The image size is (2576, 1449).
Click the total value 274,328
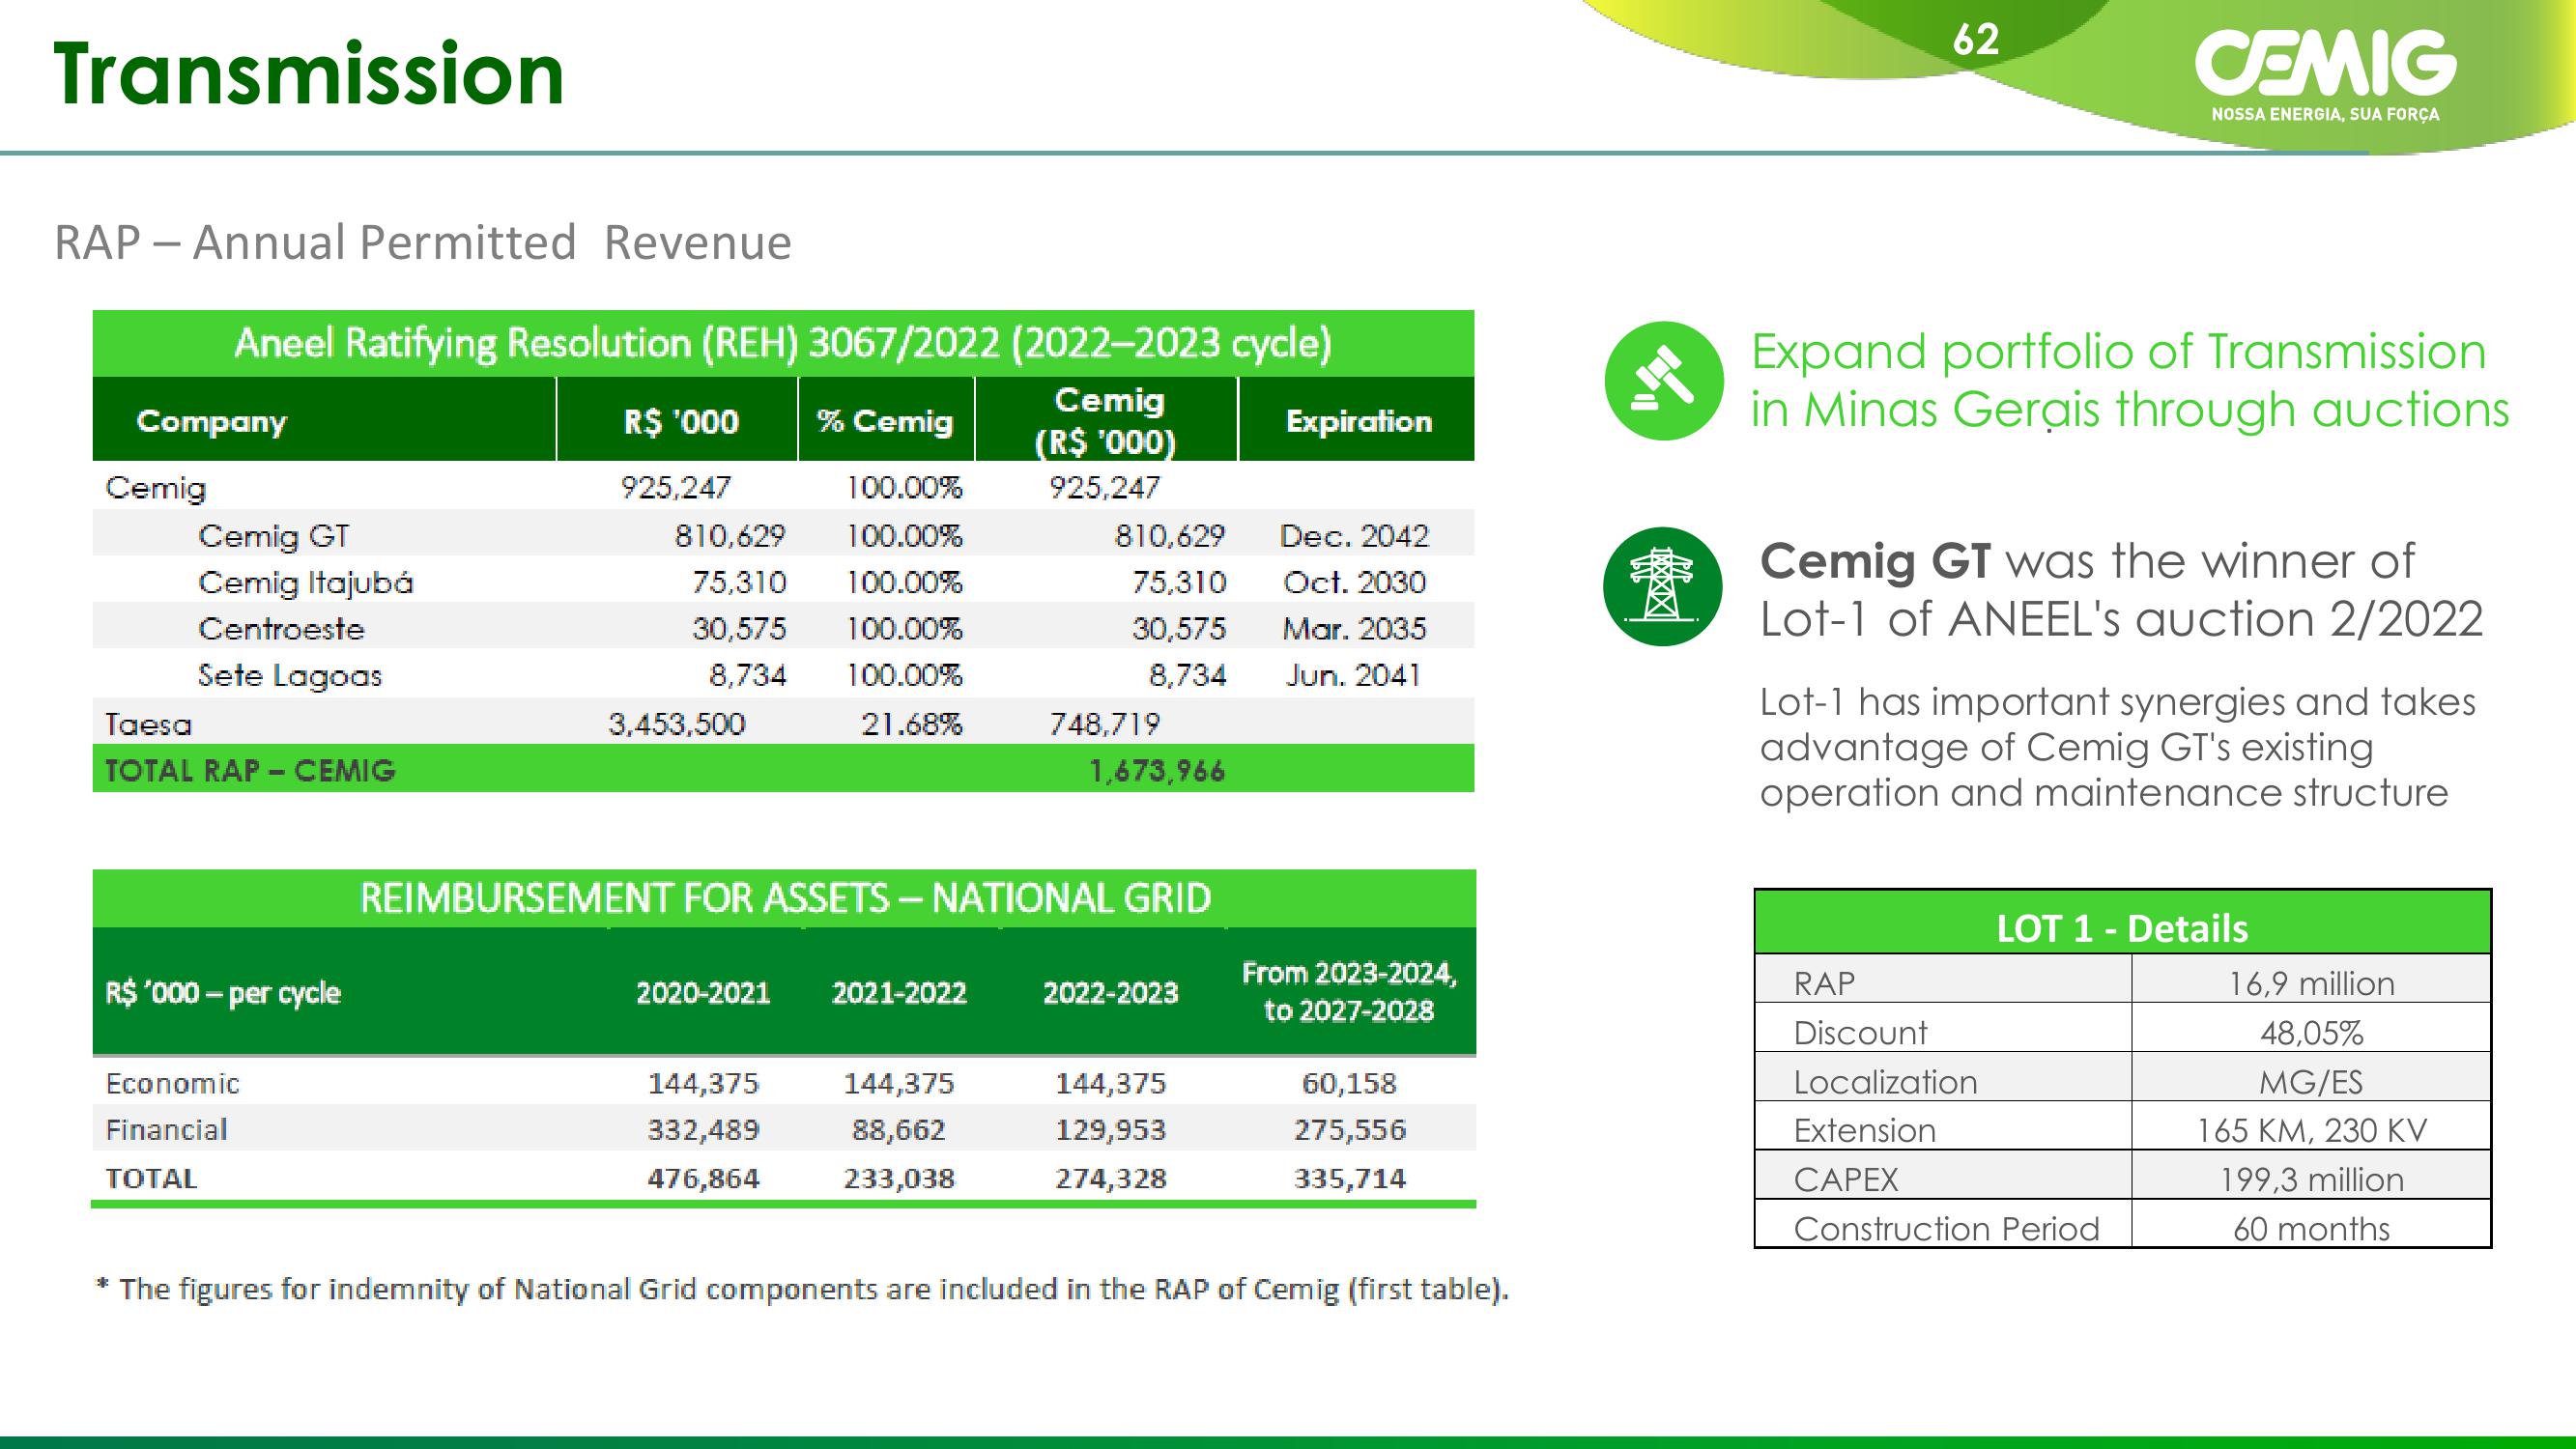[1110, 1179]
